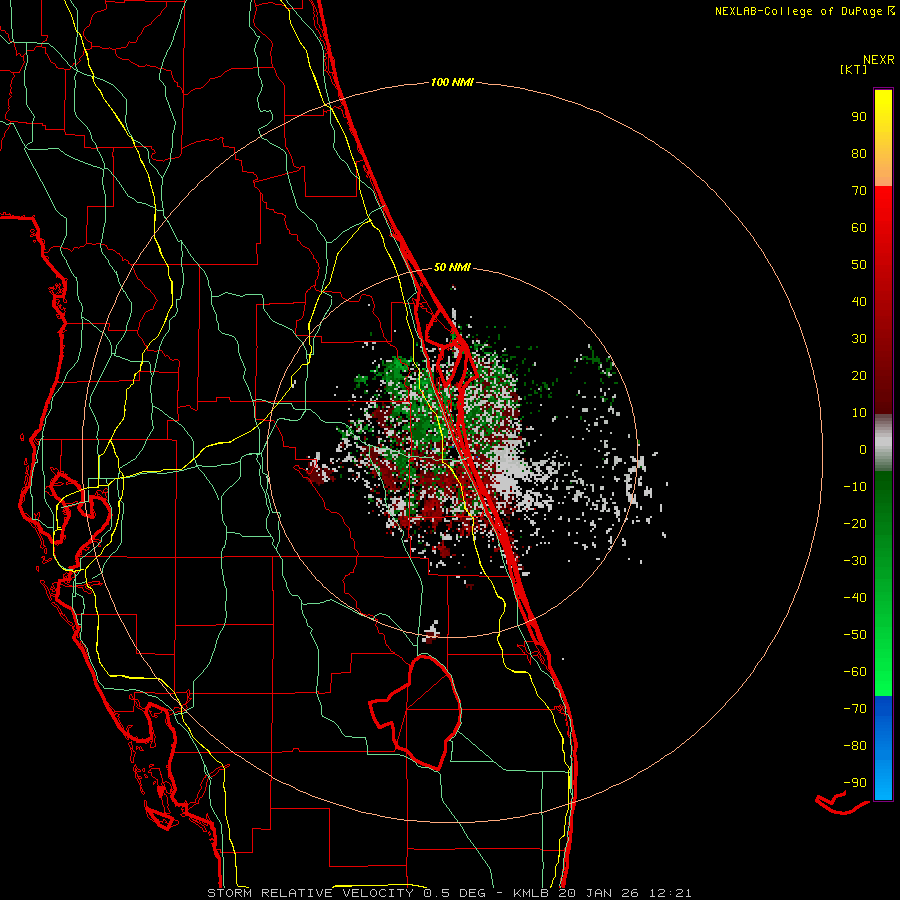Click the Lake Okeechobee red outline
This screenshot has width=900, height=900.
point(416,712)
